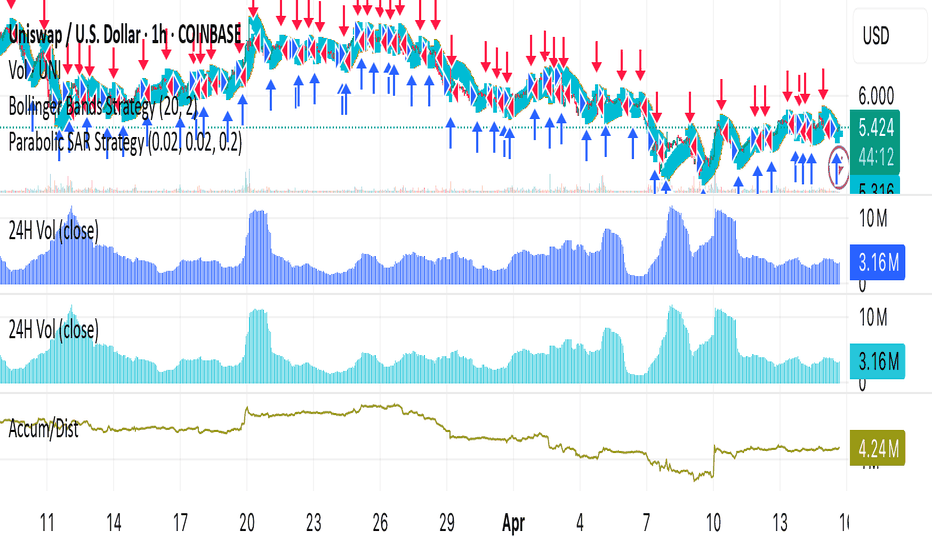Click the 7 date on the time axis

pyautogui.click(x=646, y=523)
